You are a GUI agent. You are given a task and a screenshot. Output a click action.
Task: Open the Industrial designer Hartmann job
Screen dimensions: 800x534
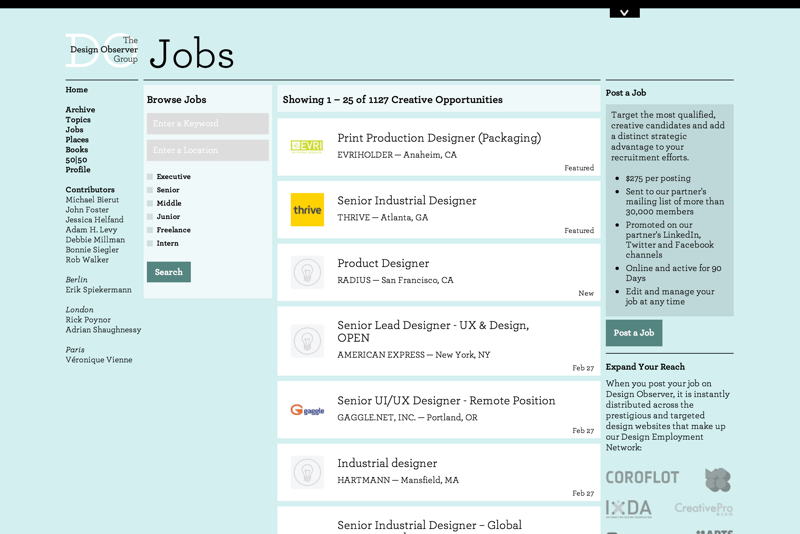pos(387,463)
